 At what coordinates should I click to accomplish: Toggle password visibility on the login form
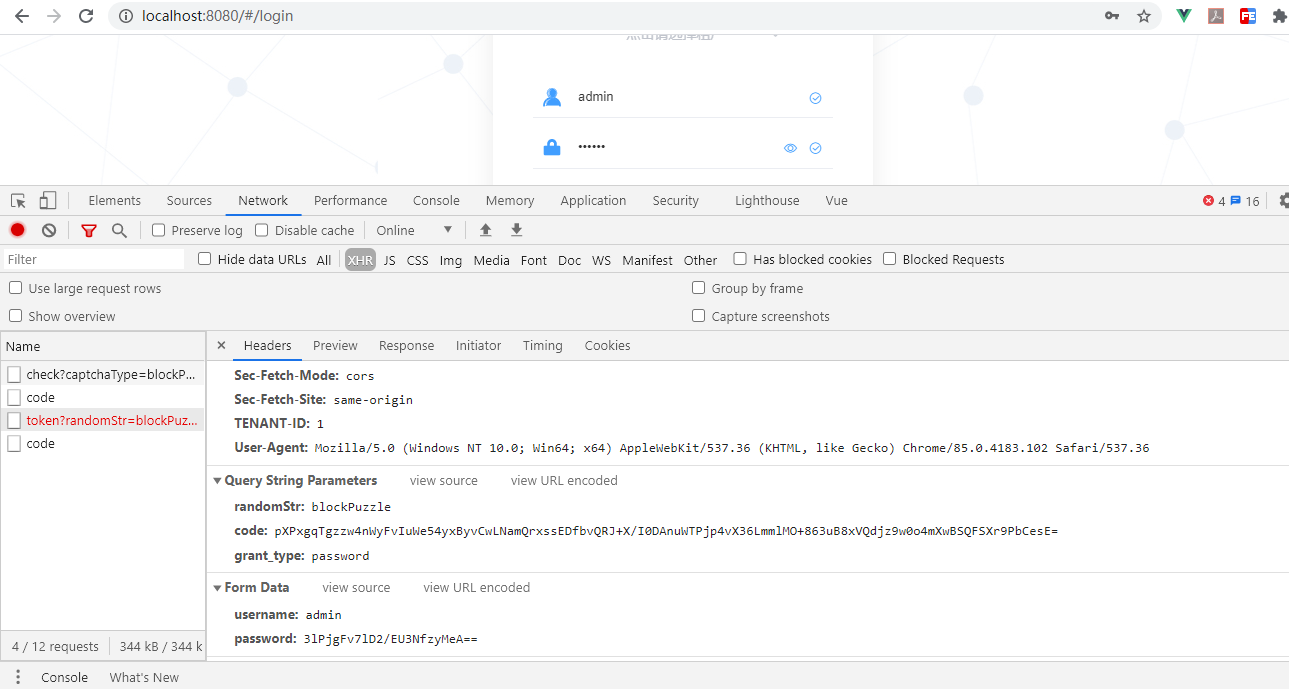[x=790, y=147]
